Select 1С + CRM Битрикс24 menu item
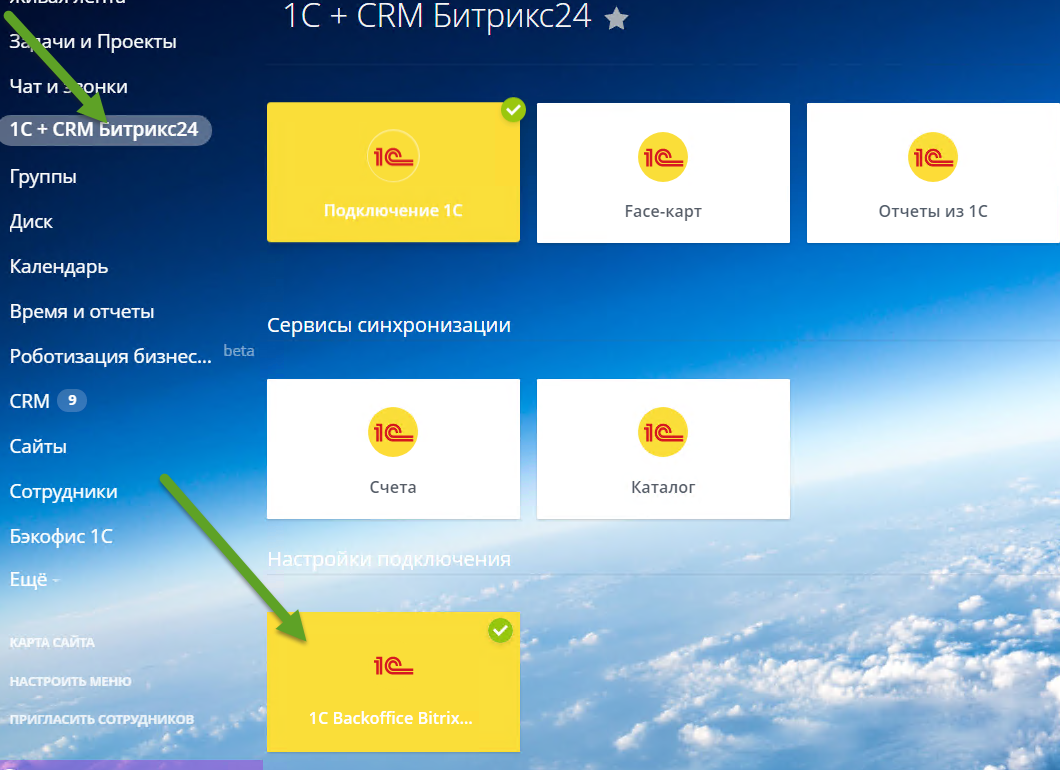This screenshot has width=1060, height=770. coord(105,130)
